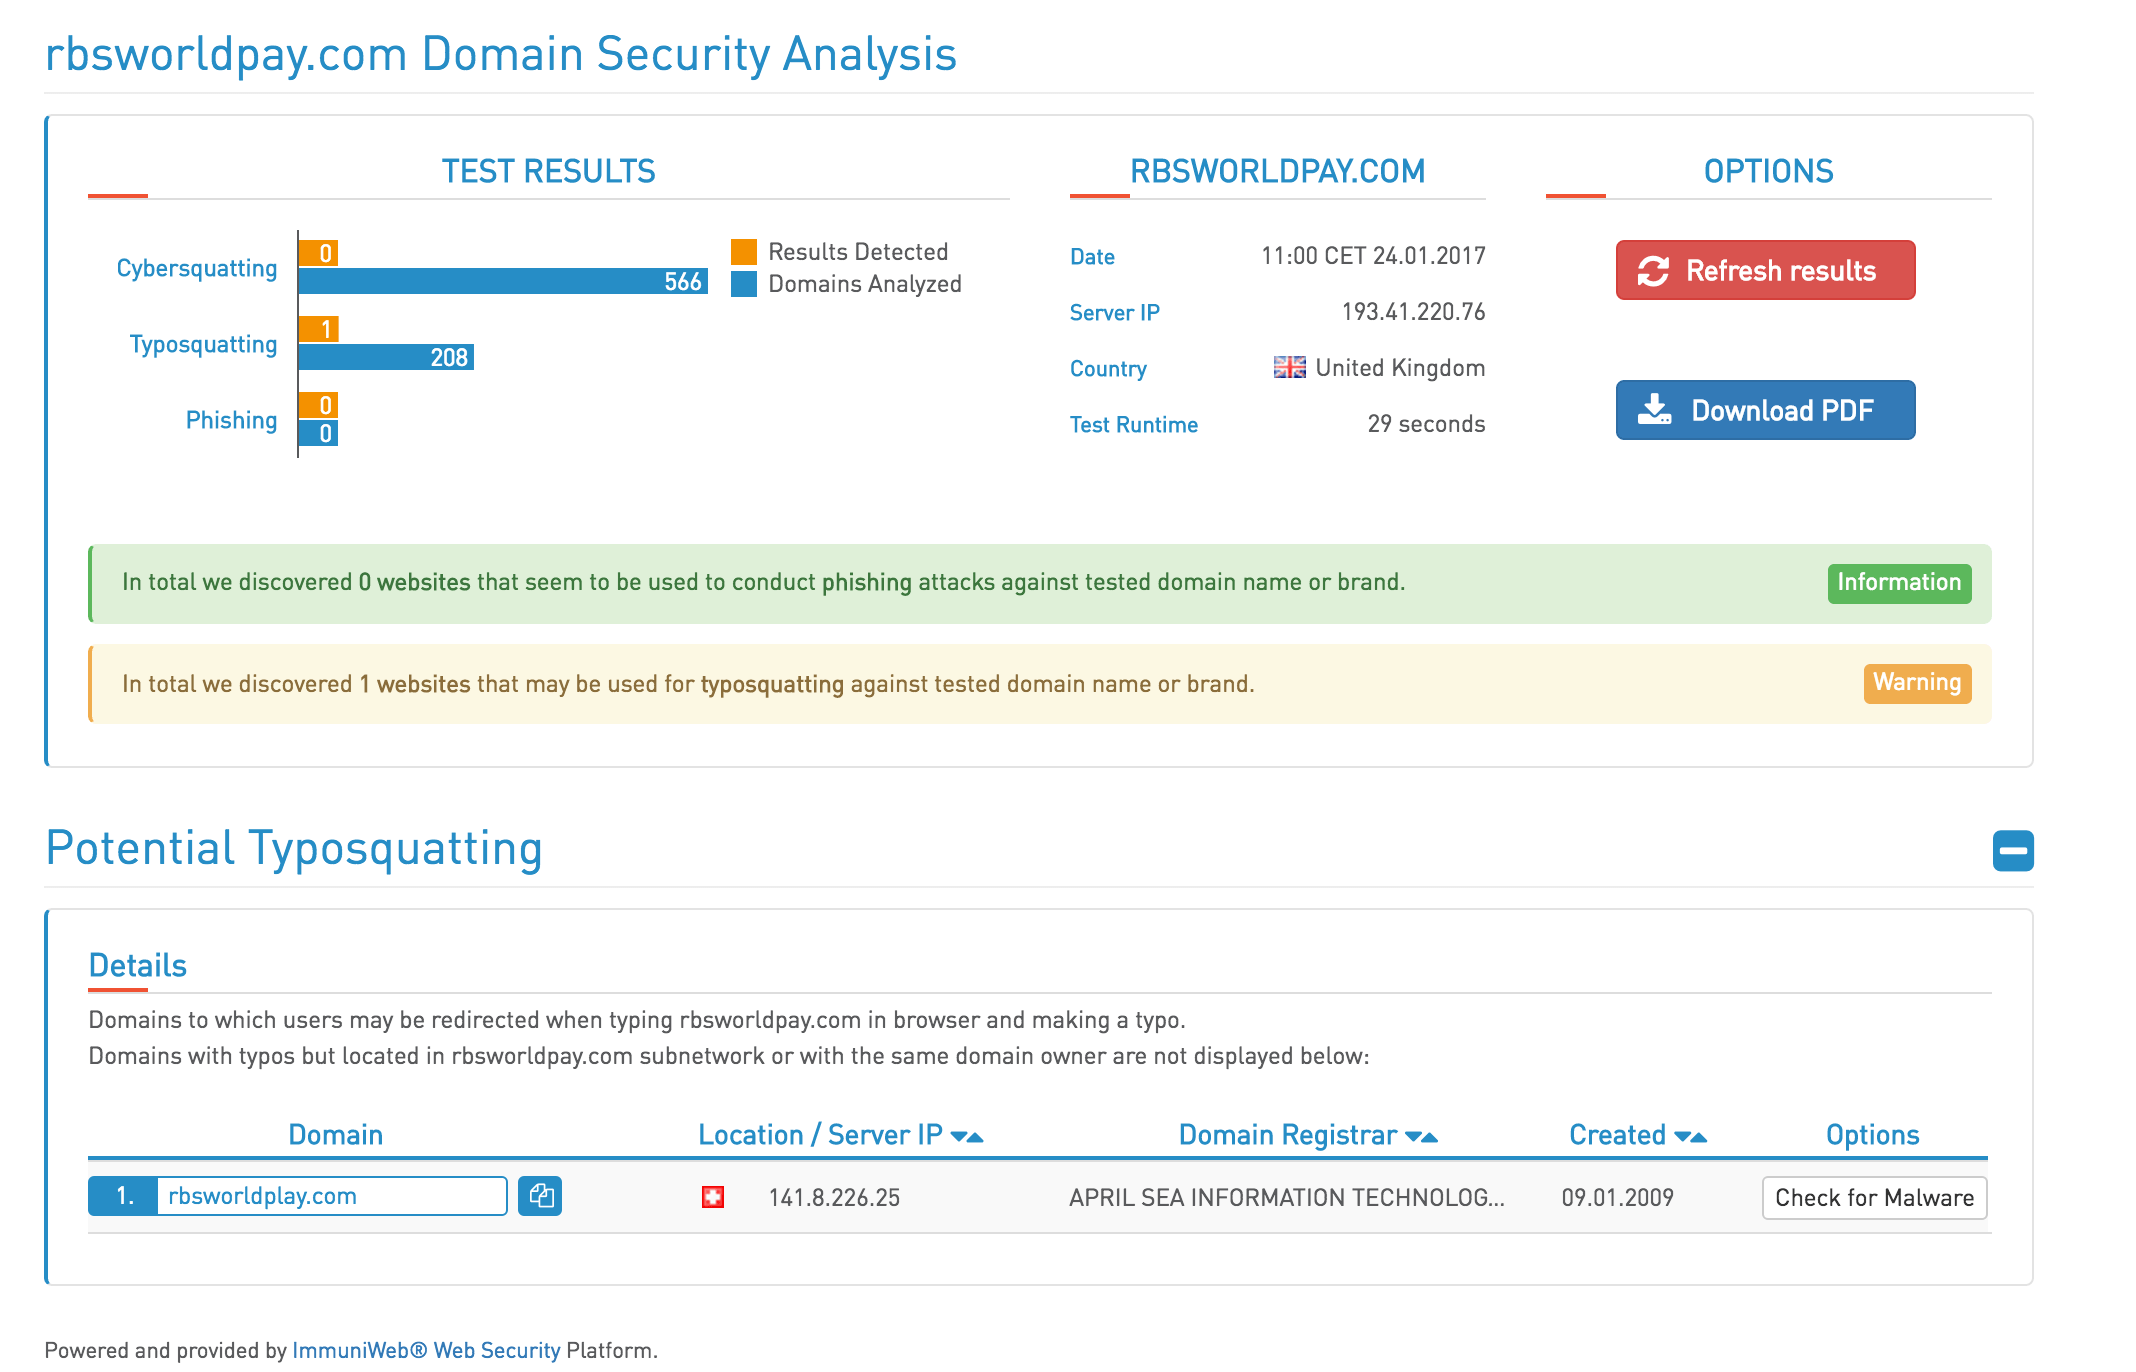Click the Results Detected legend swatch

(x=744, y=252)
